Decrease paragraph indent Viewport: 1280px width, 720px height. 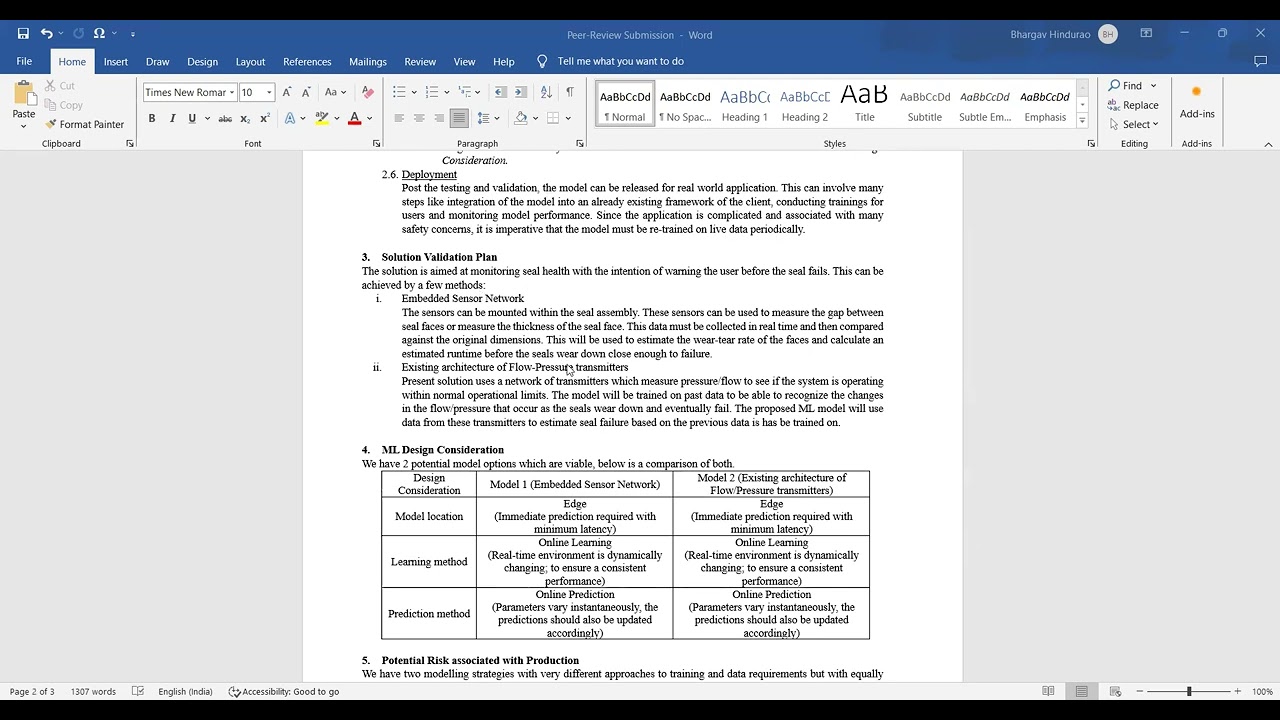(501, 92)
